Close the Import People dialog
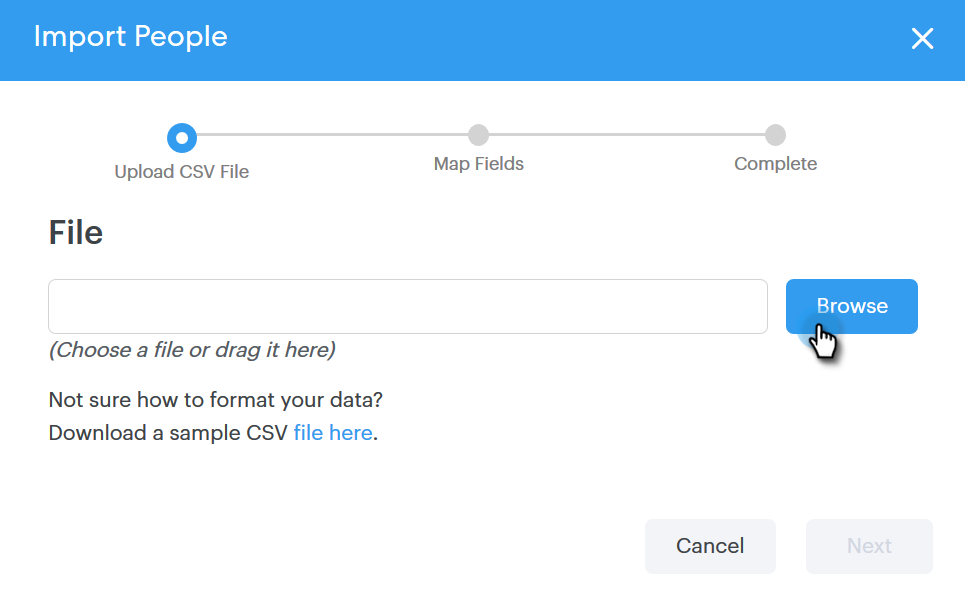Image resolution: width=965 pixels, height=595 pixels. click(x=922, y=38)
